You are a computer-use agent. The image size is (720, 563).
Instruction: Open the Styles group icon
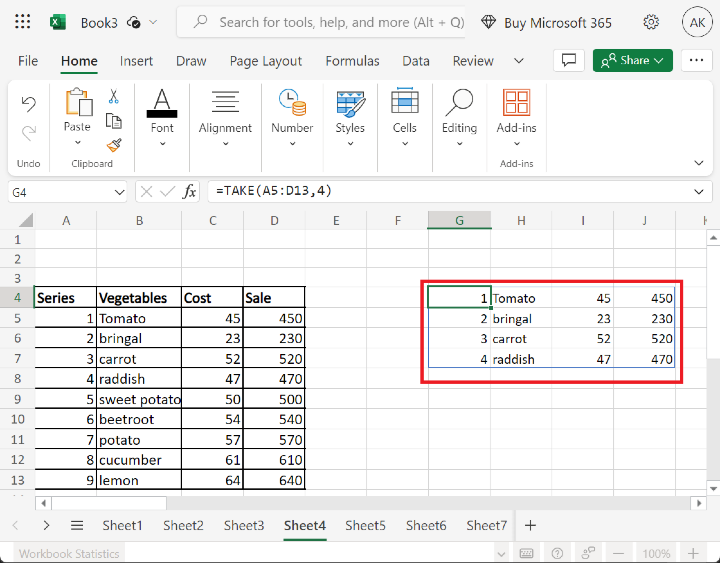tap(350, 103)
